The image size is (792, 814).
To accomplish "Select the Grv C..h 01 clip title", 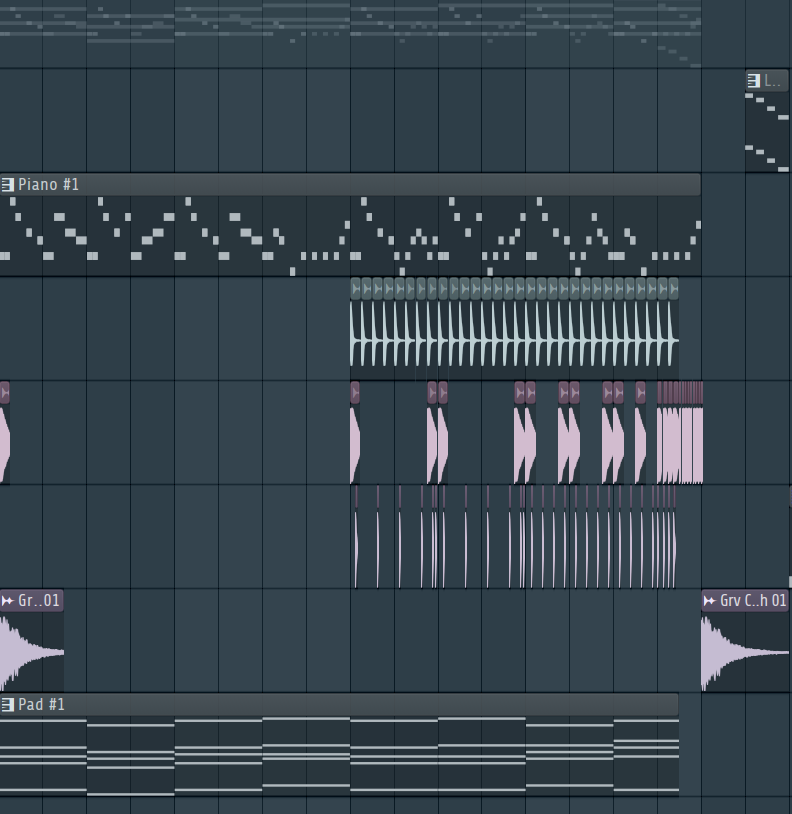I will (754, 601).
